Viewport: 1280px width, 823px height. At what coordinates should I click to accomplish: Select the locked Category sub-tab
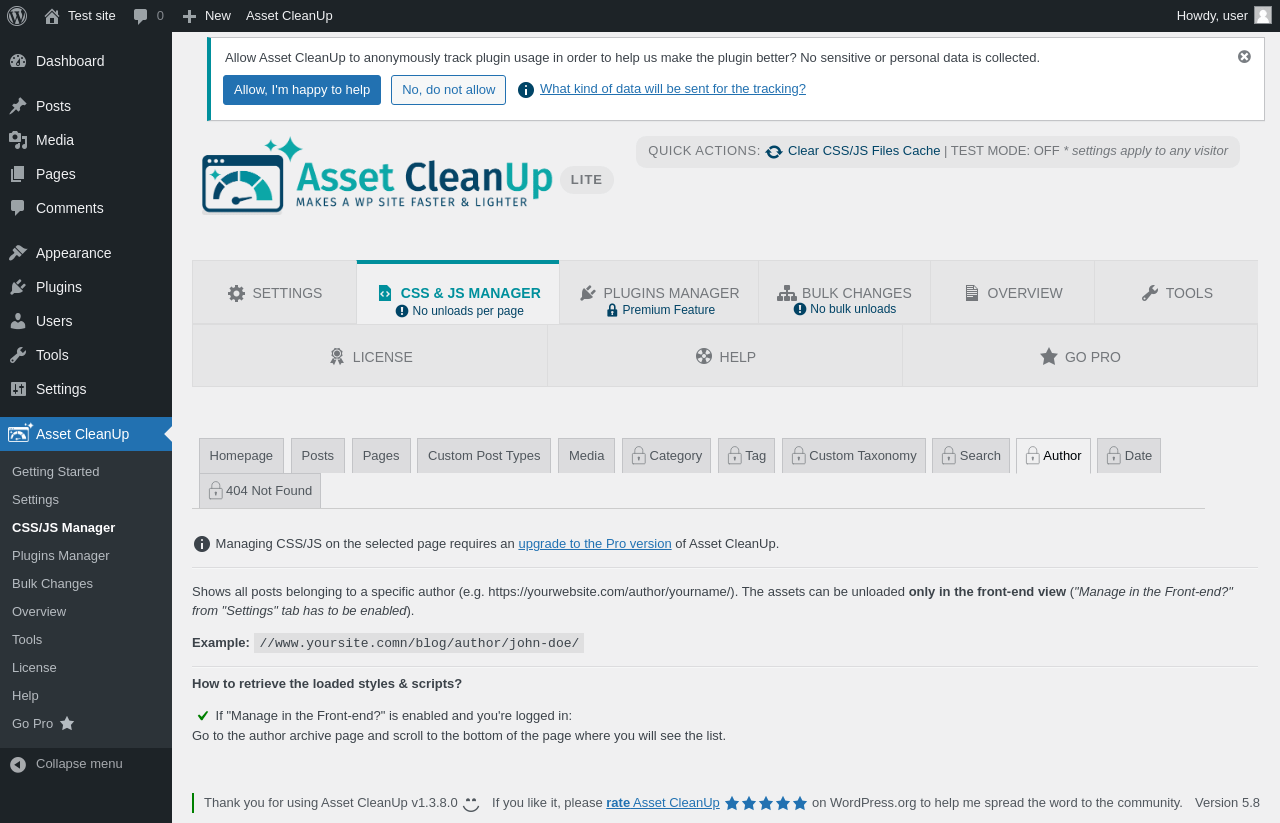tap(666, 456)
